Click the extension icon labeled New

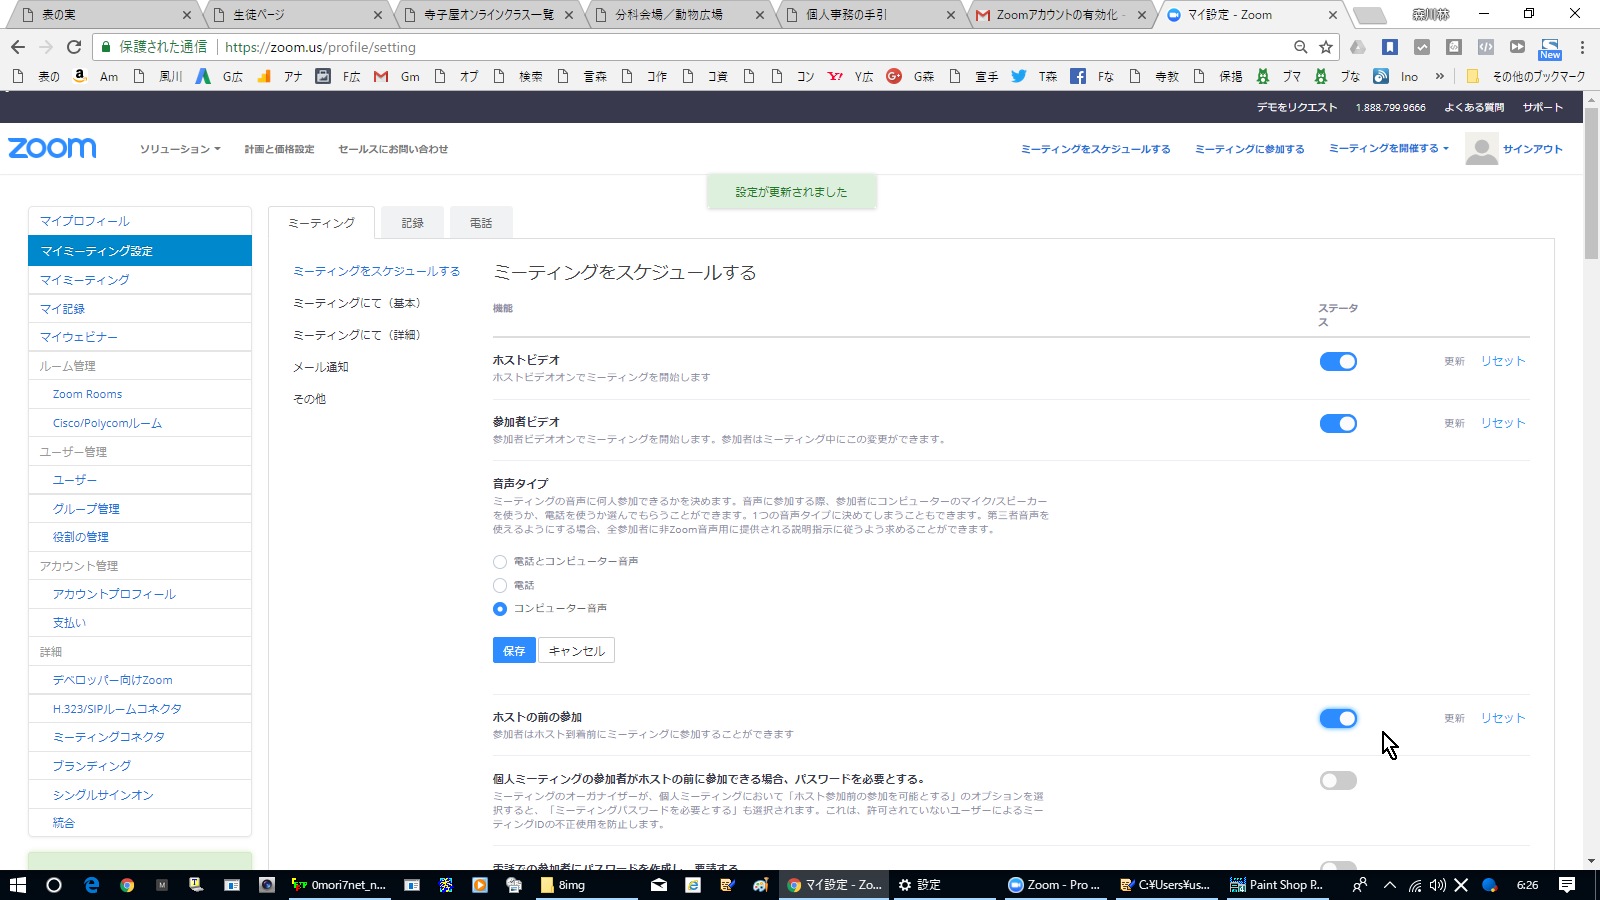point(1550,47)
